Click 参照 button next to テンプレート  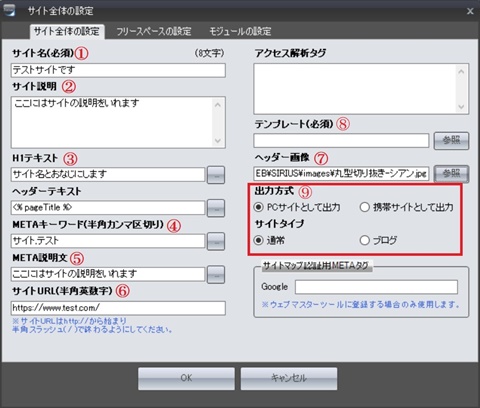pos(451,141)
